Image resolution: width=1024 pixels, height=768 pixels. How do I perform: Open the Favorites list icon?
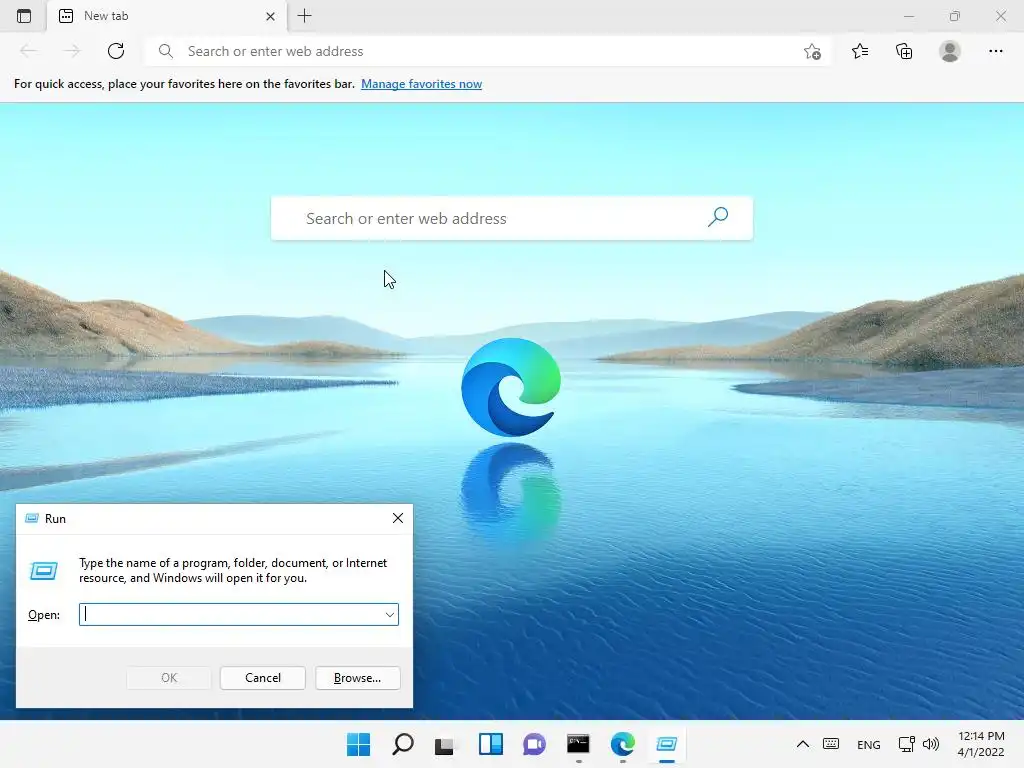[x=860, y=51]
